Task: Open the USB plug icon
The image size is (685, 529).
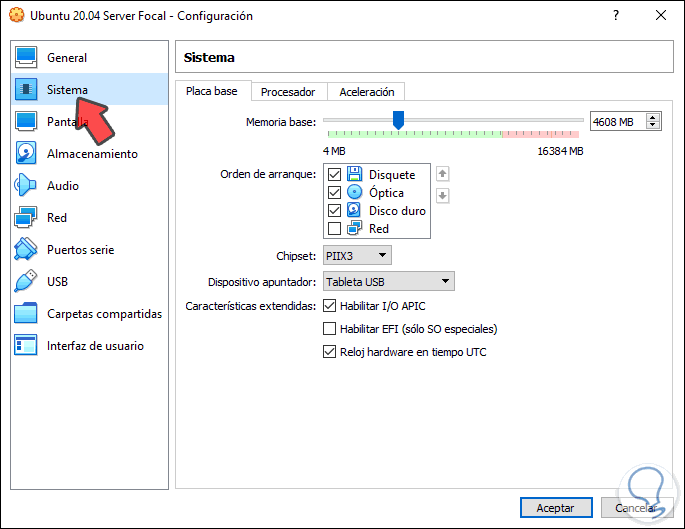Action: (x=26, y=281)
